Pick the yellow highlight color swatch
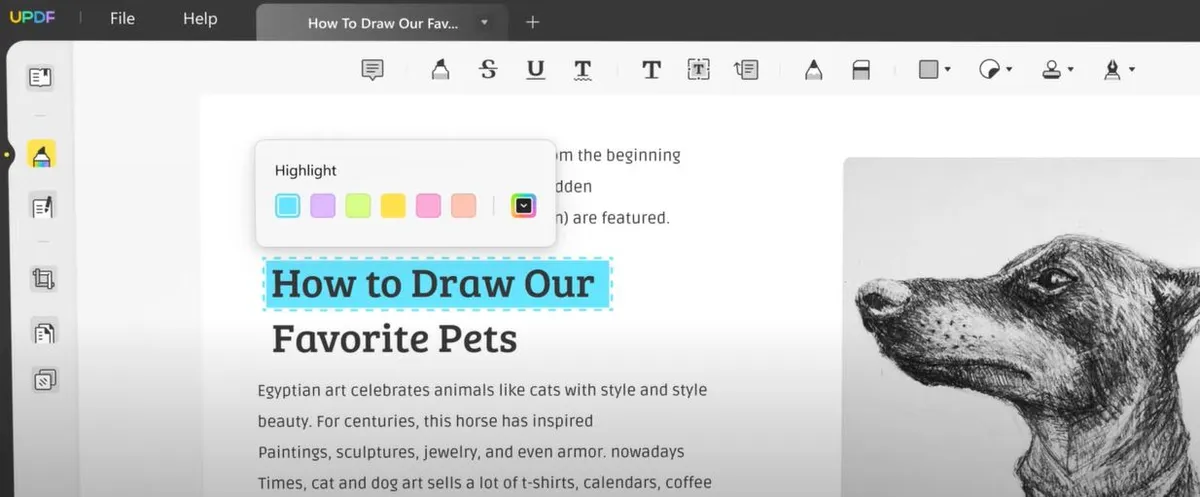This screenshot has width=1200, height=497. point(393,206)
